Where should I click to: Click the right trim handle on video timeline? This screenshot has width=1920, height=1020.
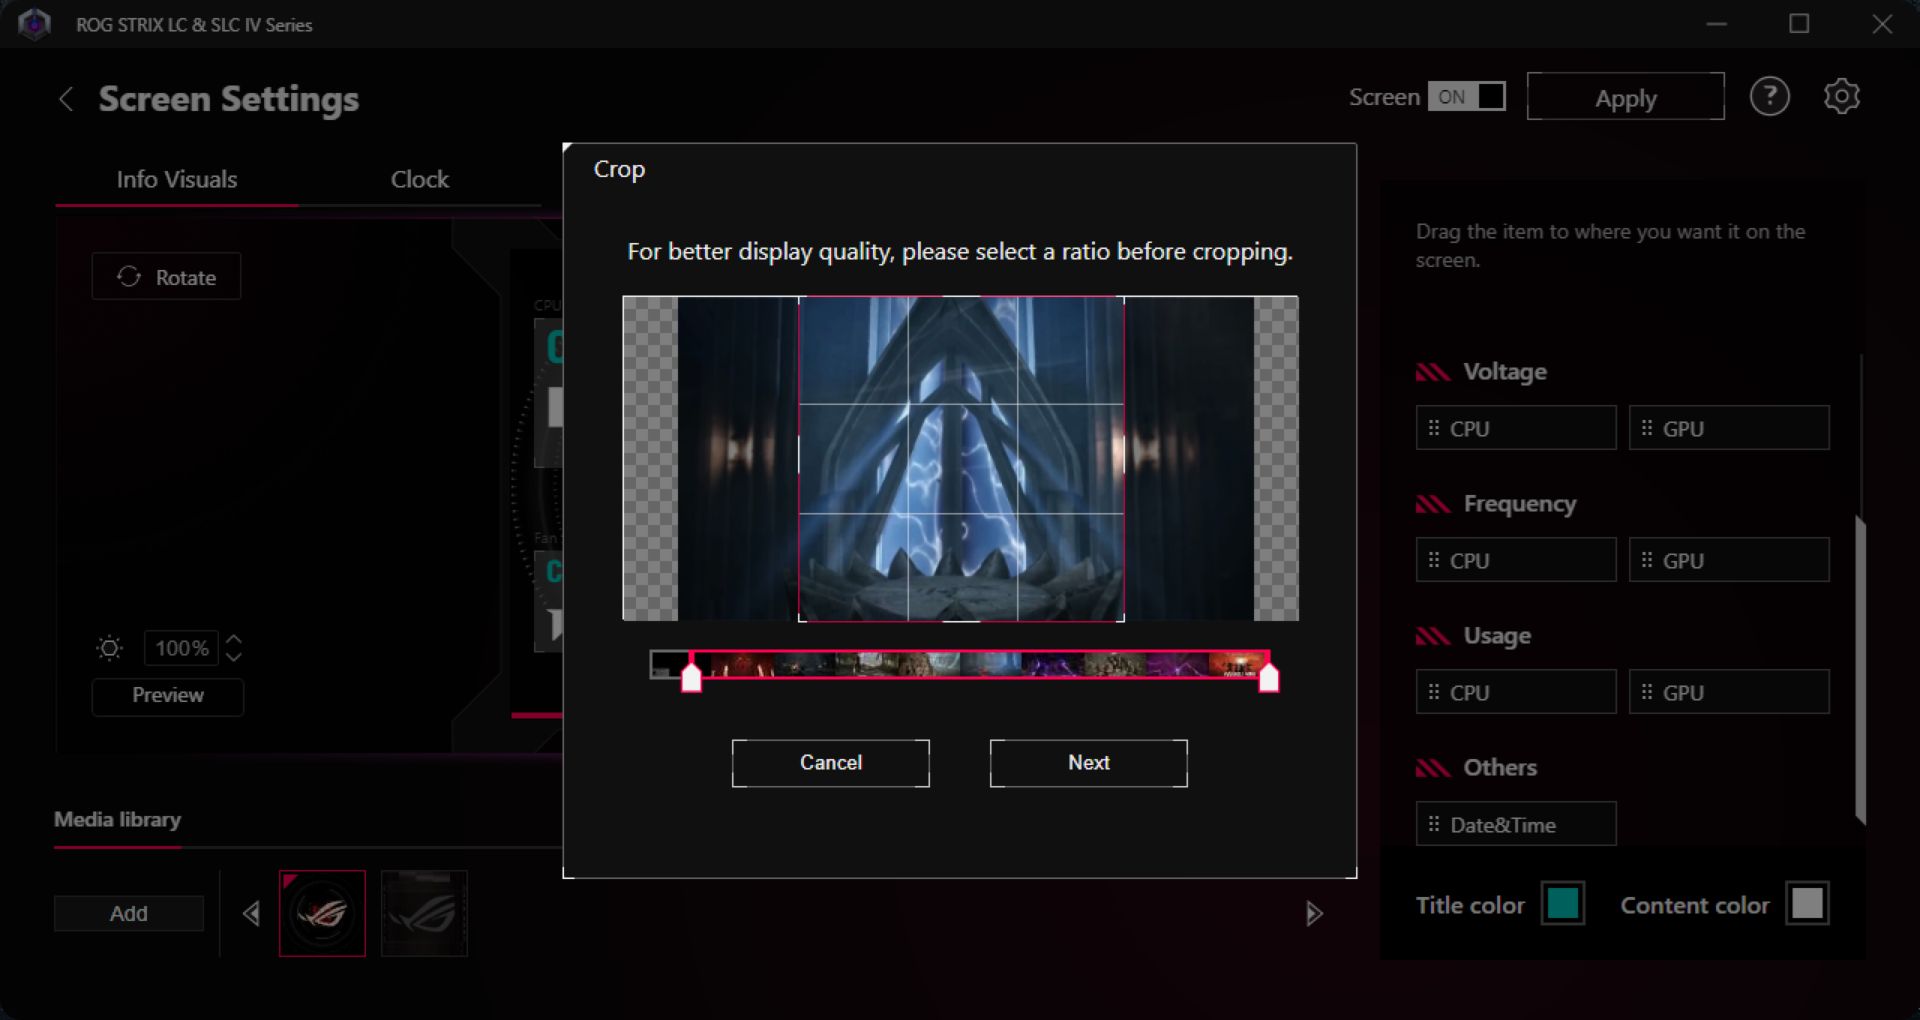click(1269, 678)
